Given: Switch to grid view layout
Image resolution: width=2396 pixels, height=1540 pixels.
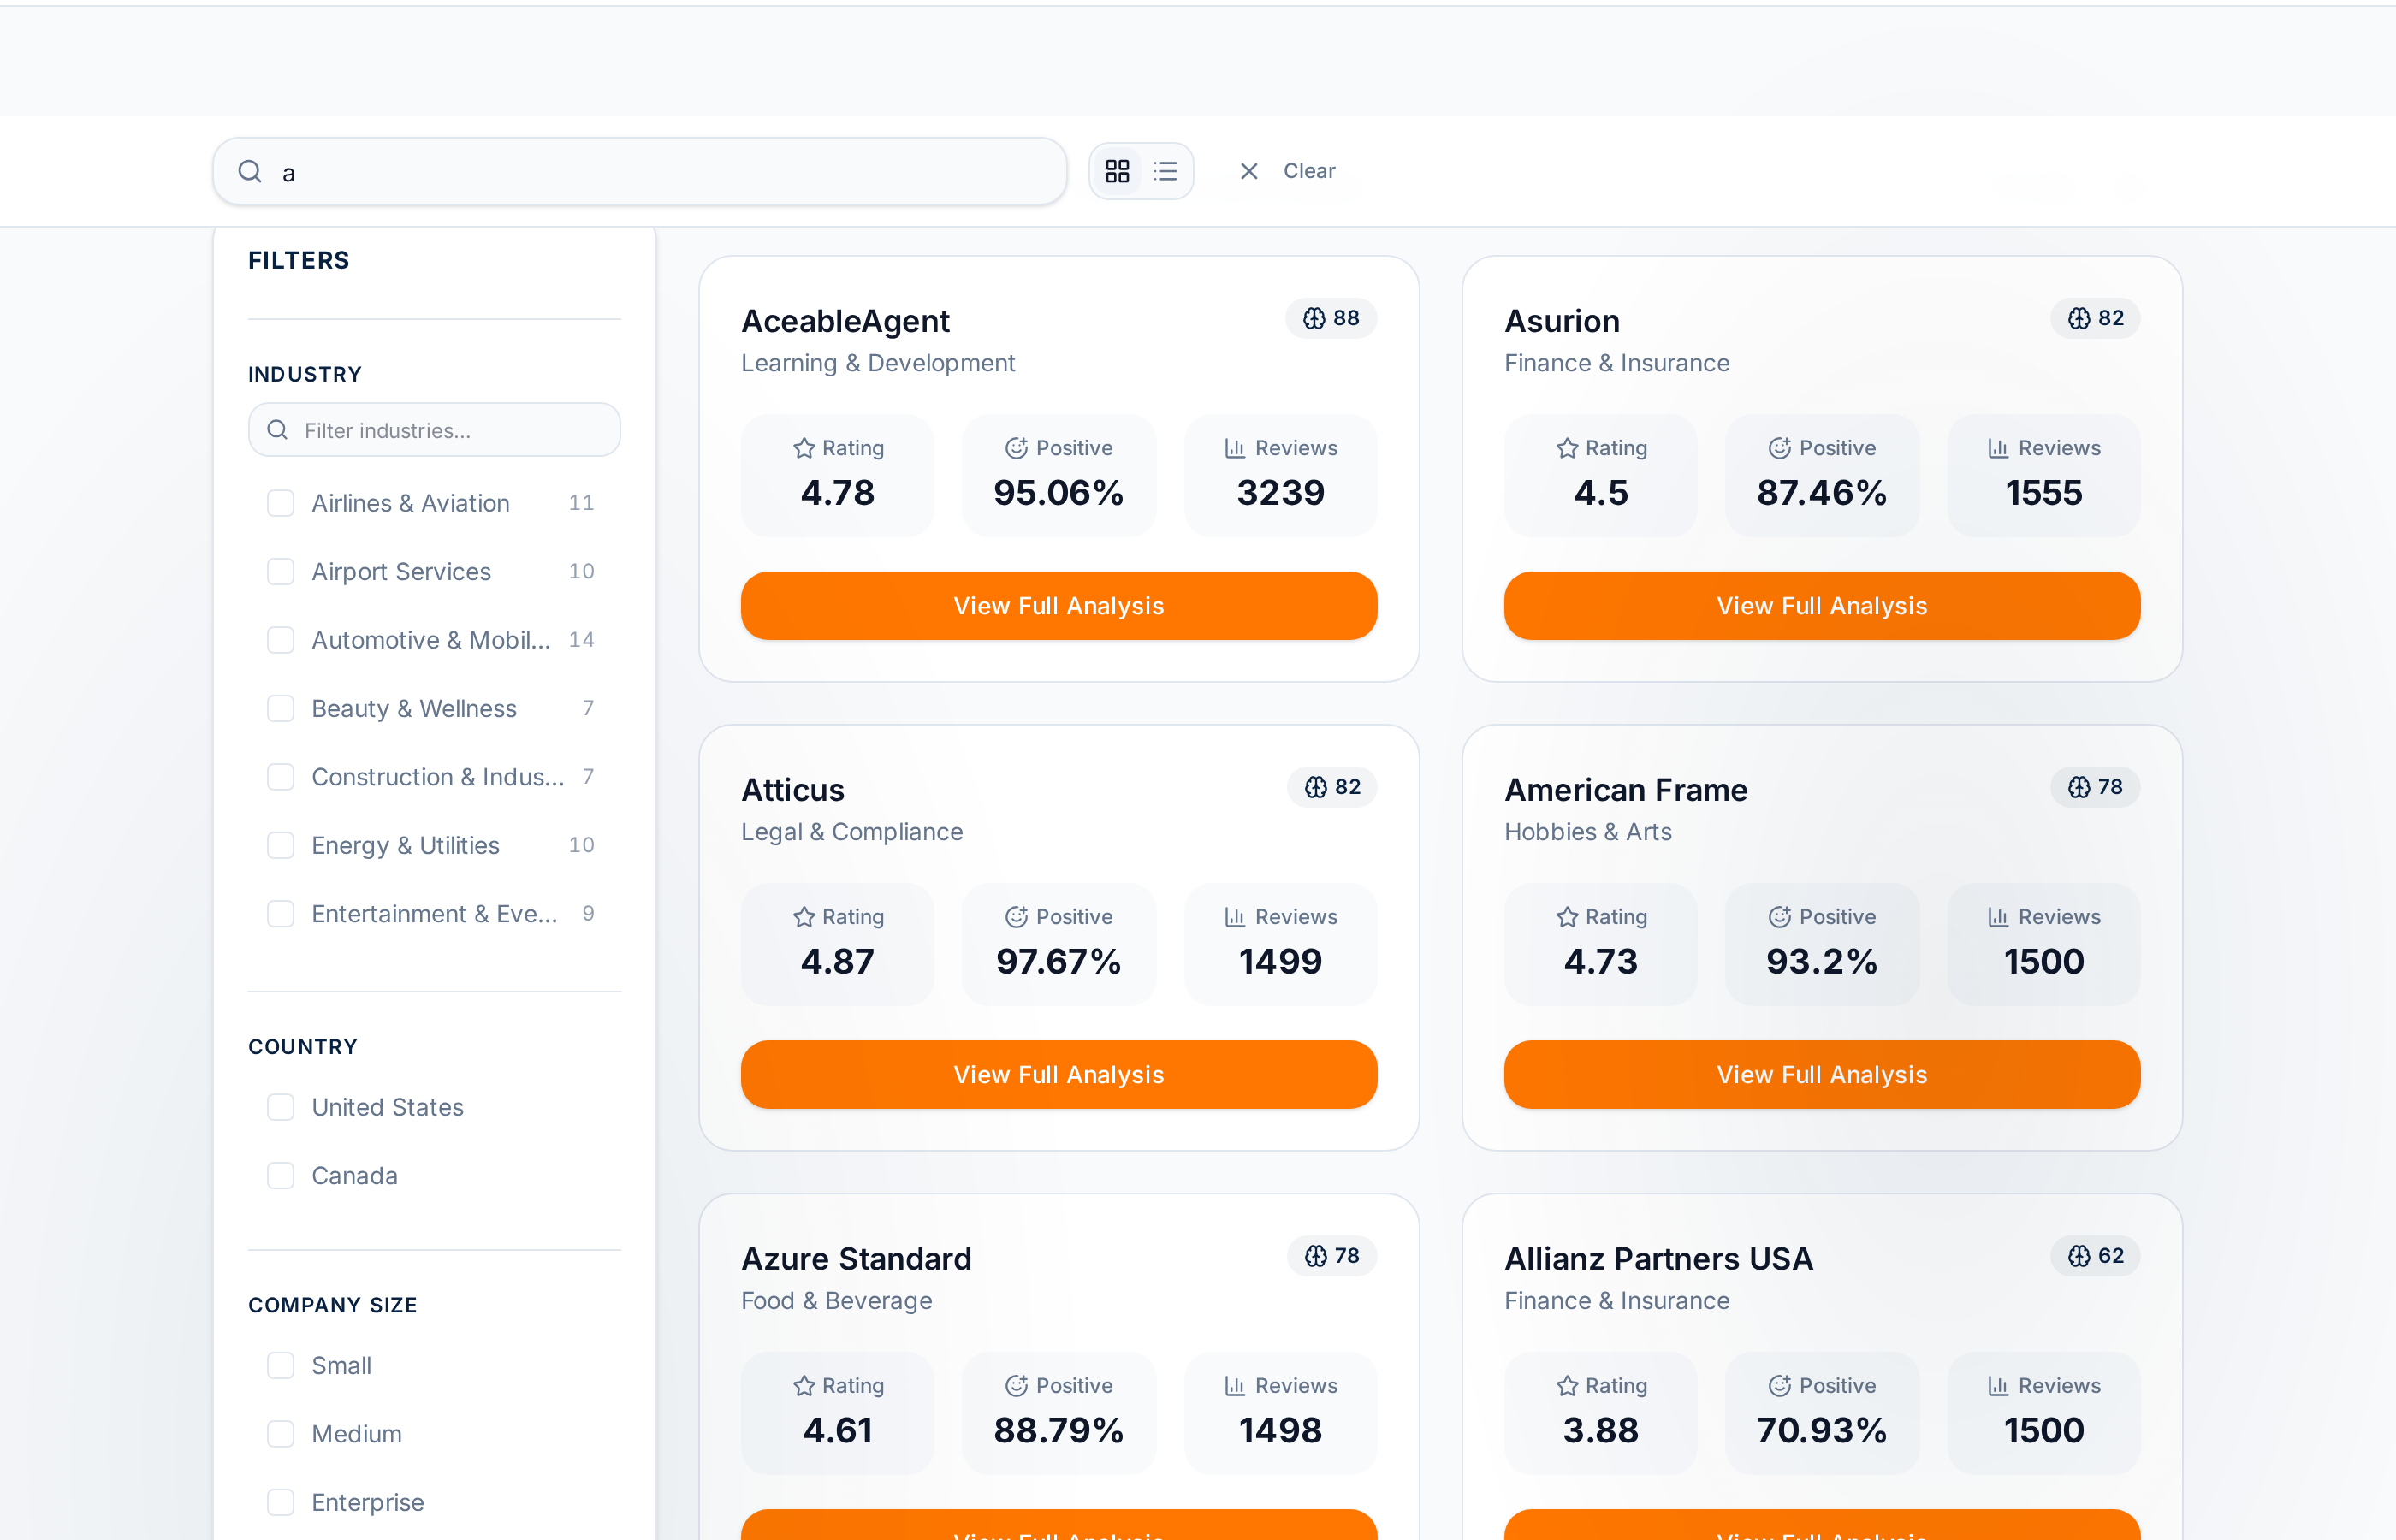Looking at the screenshot, I should (1117, 171).
